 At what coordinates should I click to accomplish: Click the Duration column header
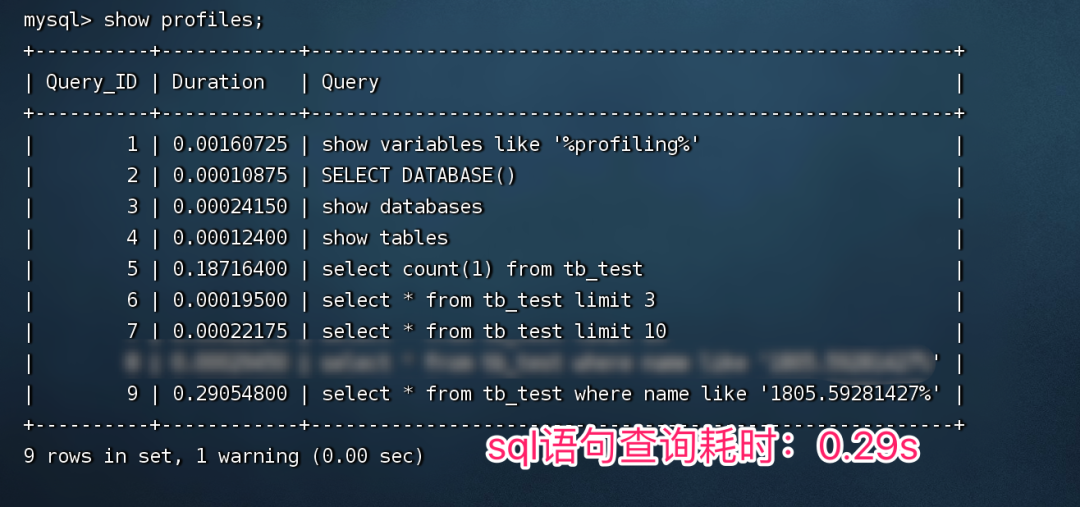[x=218, y=82]
